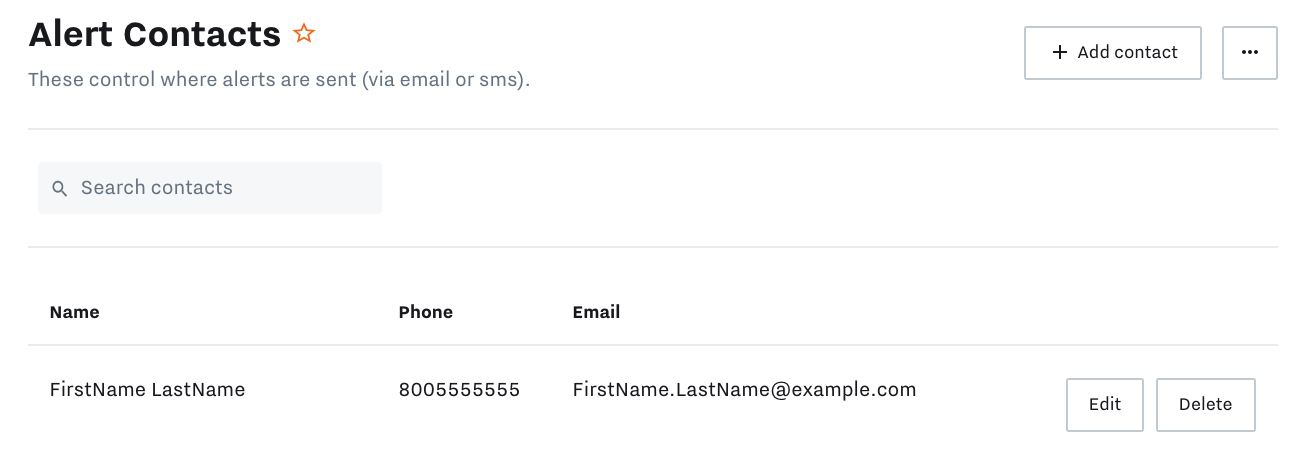Click the magnifying glass search icon

pyautogui.click(x=59, y=188)
